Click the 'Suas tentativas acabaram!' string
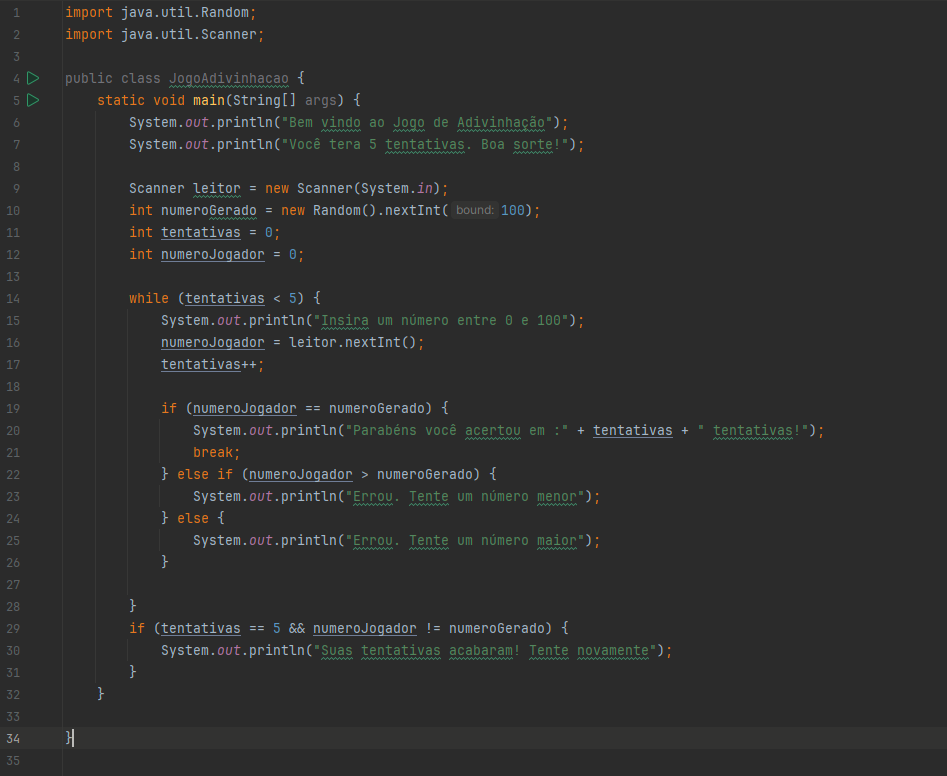The image size is (947, 776). point(417,650)
